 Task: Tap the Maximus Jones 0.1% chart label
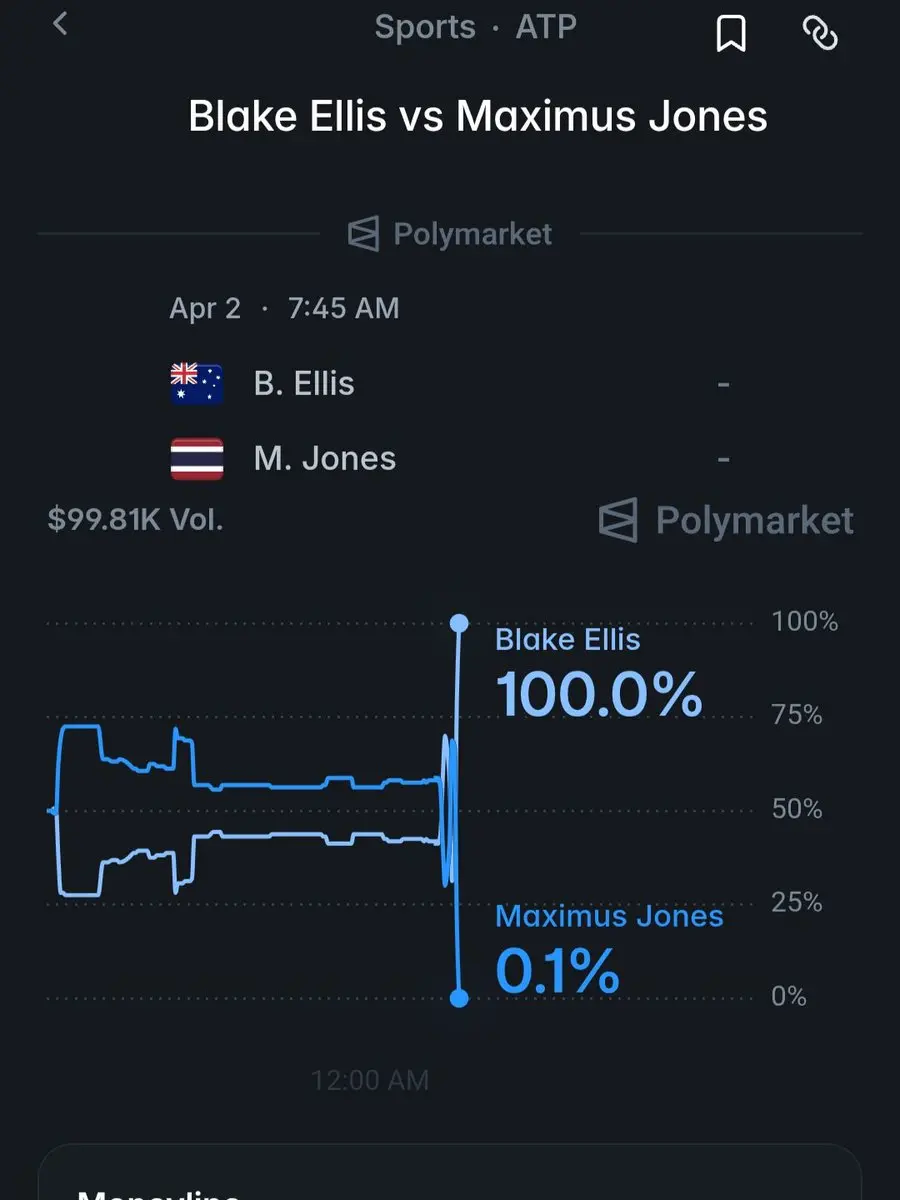[609, 950]
